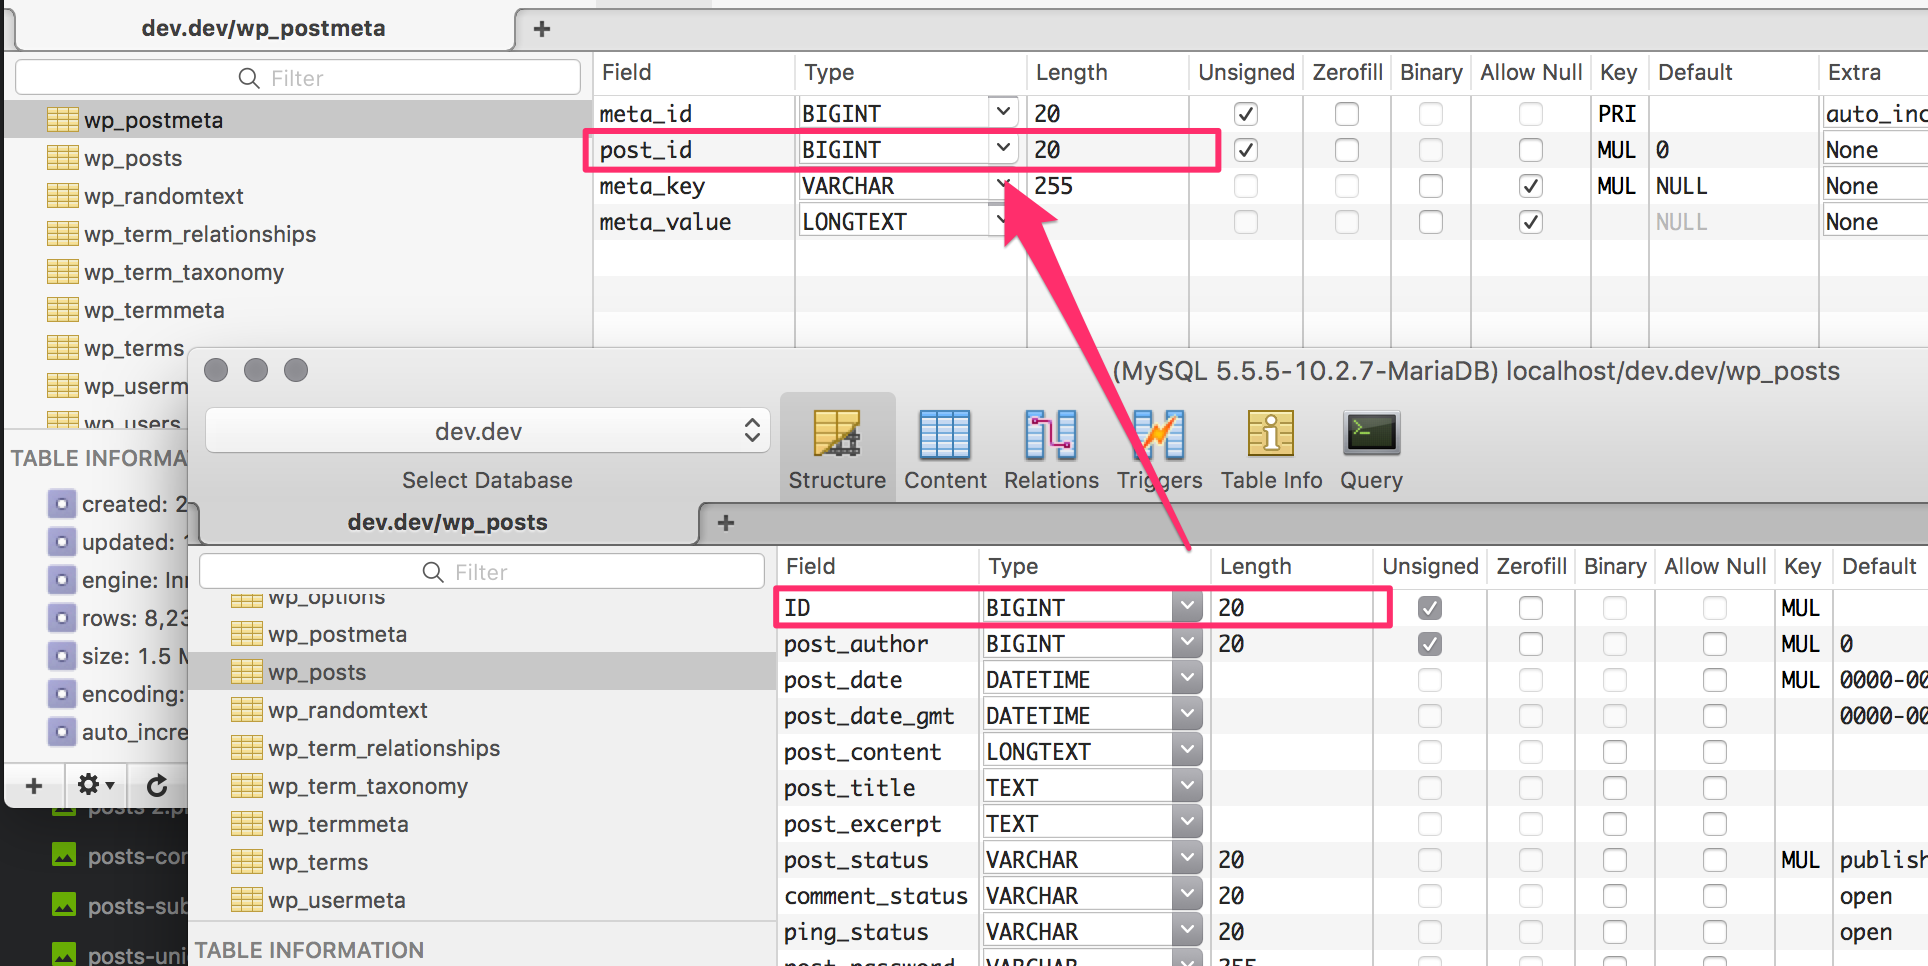1928x966 pixels.
Task: Click the Filter field in back window
Action: click(x=298, y=78)
